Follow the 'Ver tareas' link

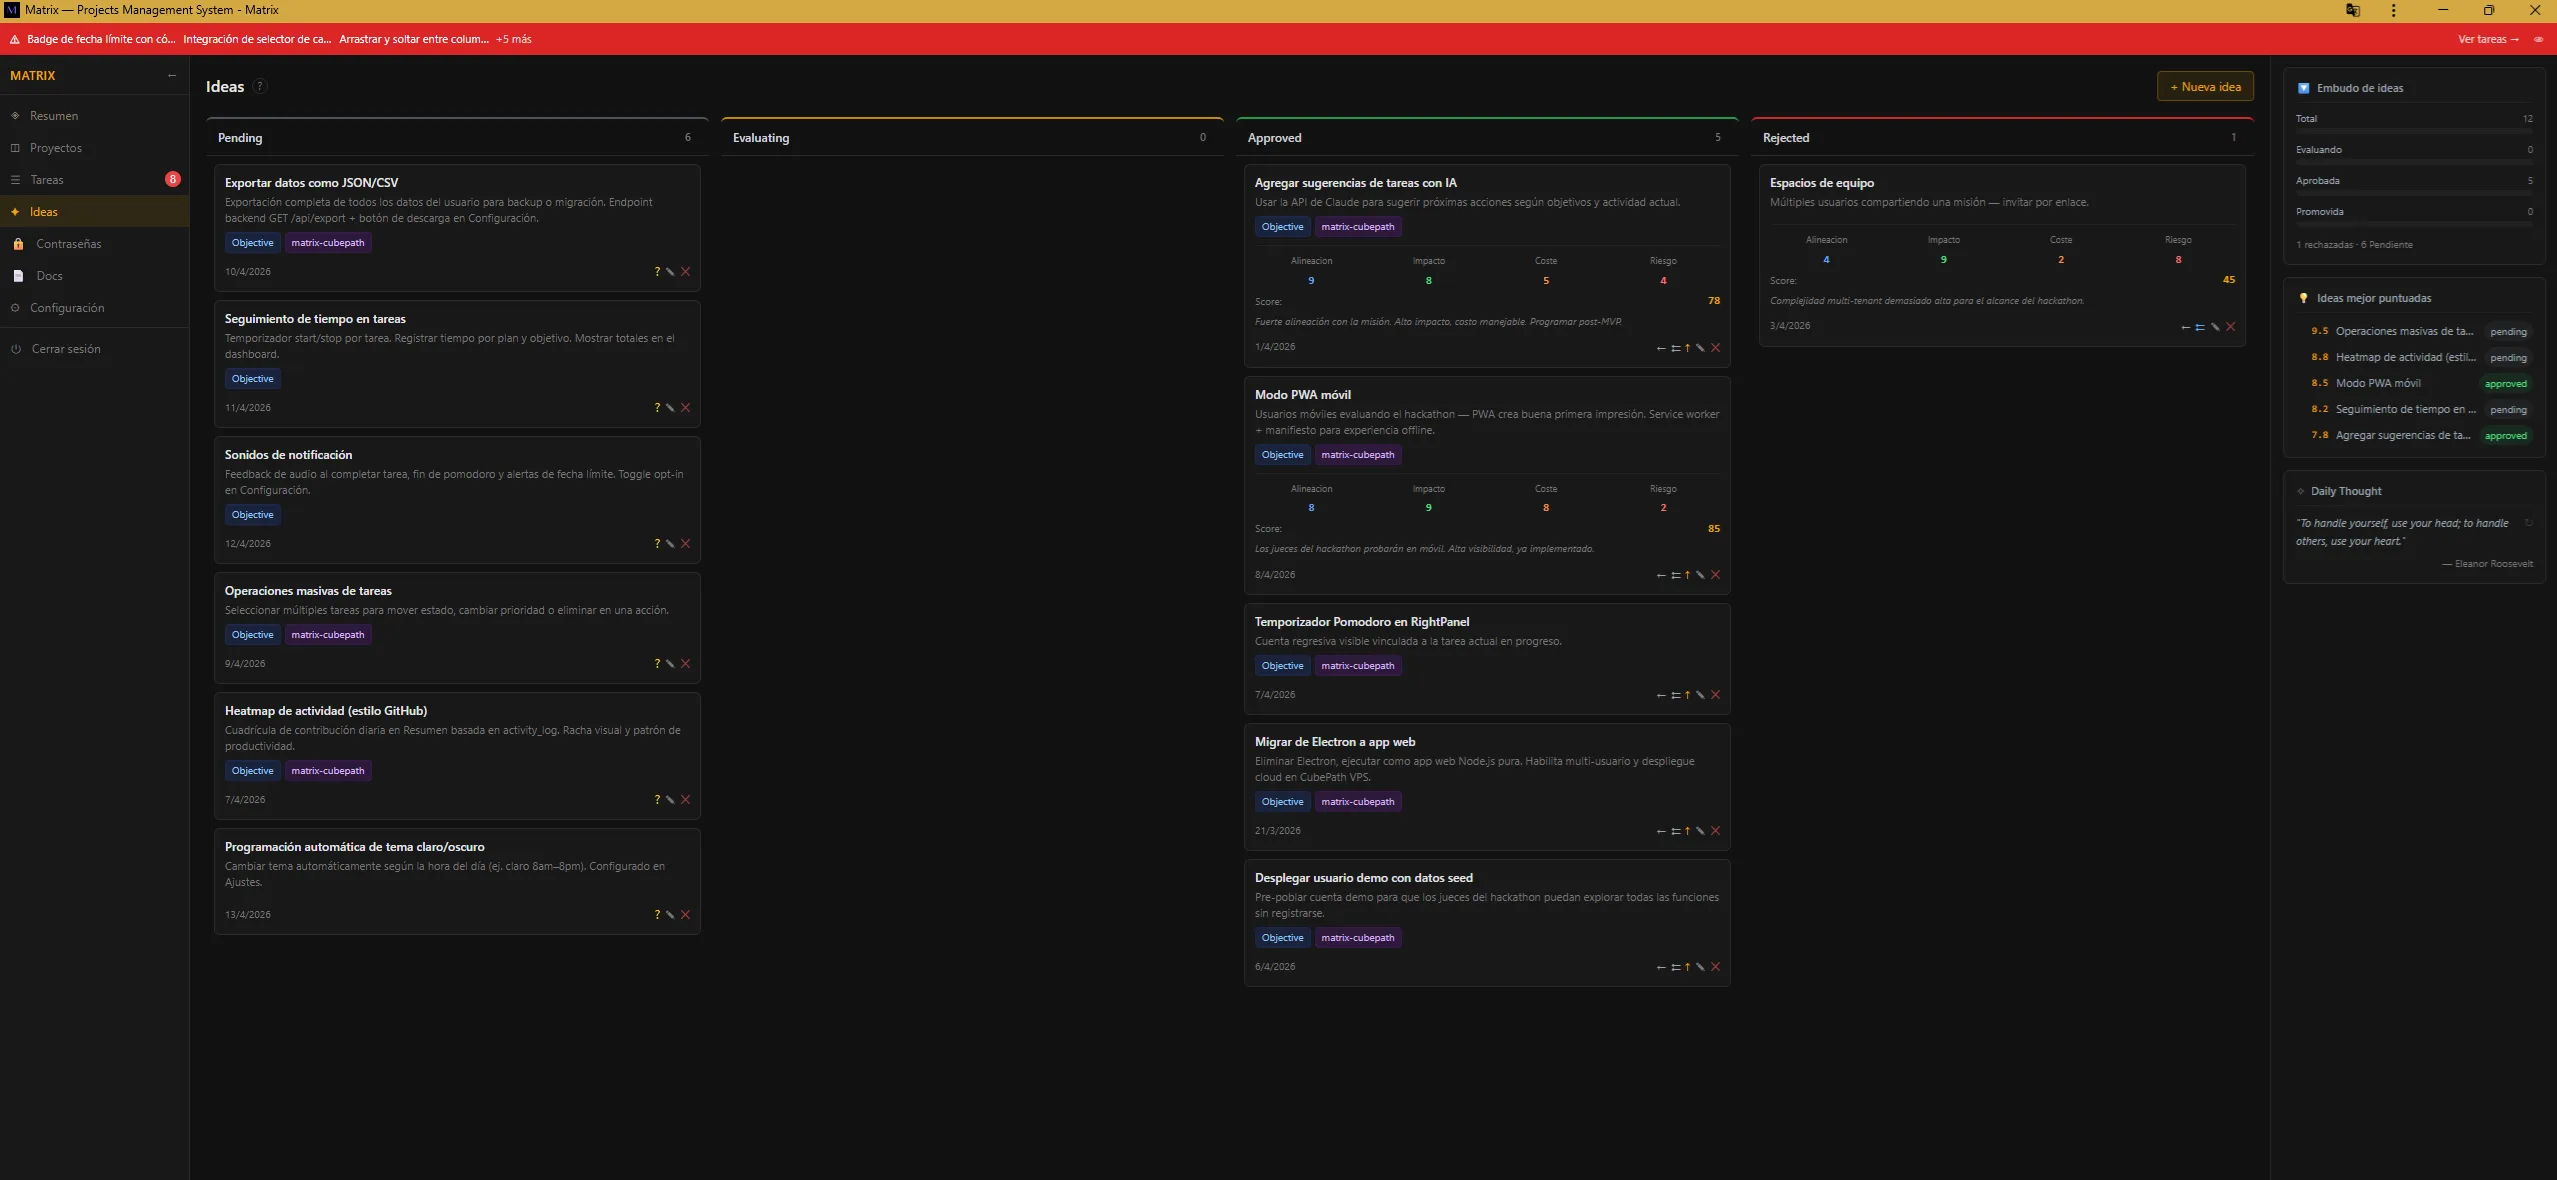(2487, 39)
